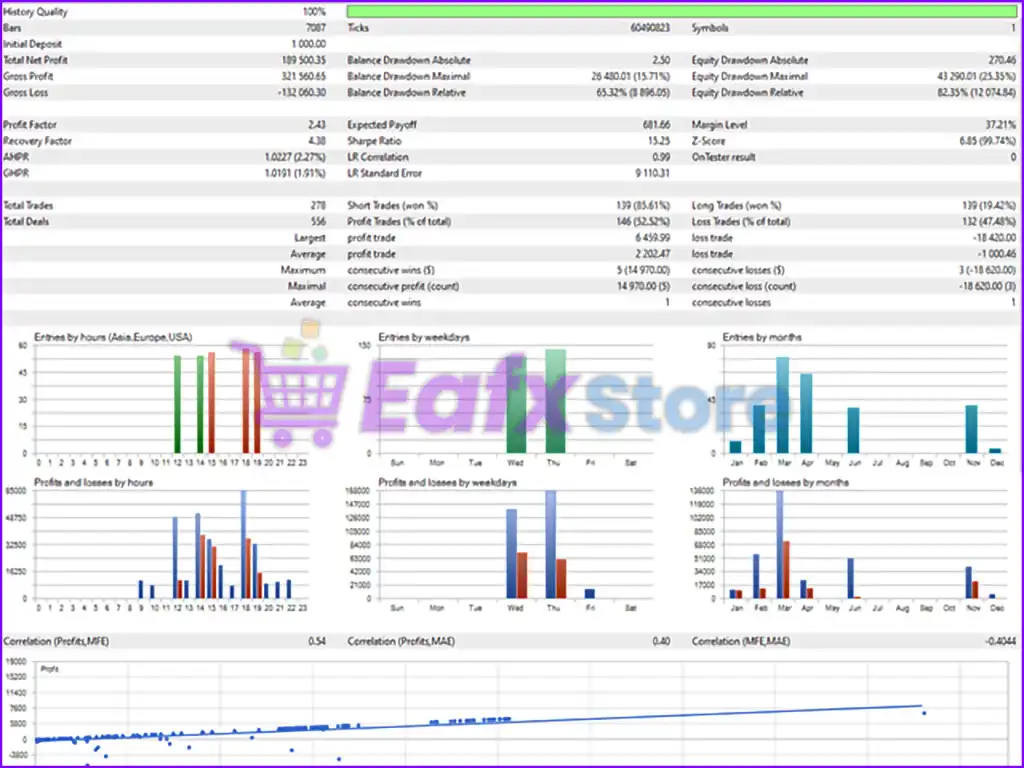Select the average profit trade value '2 202.47'

tap(652, 254)
